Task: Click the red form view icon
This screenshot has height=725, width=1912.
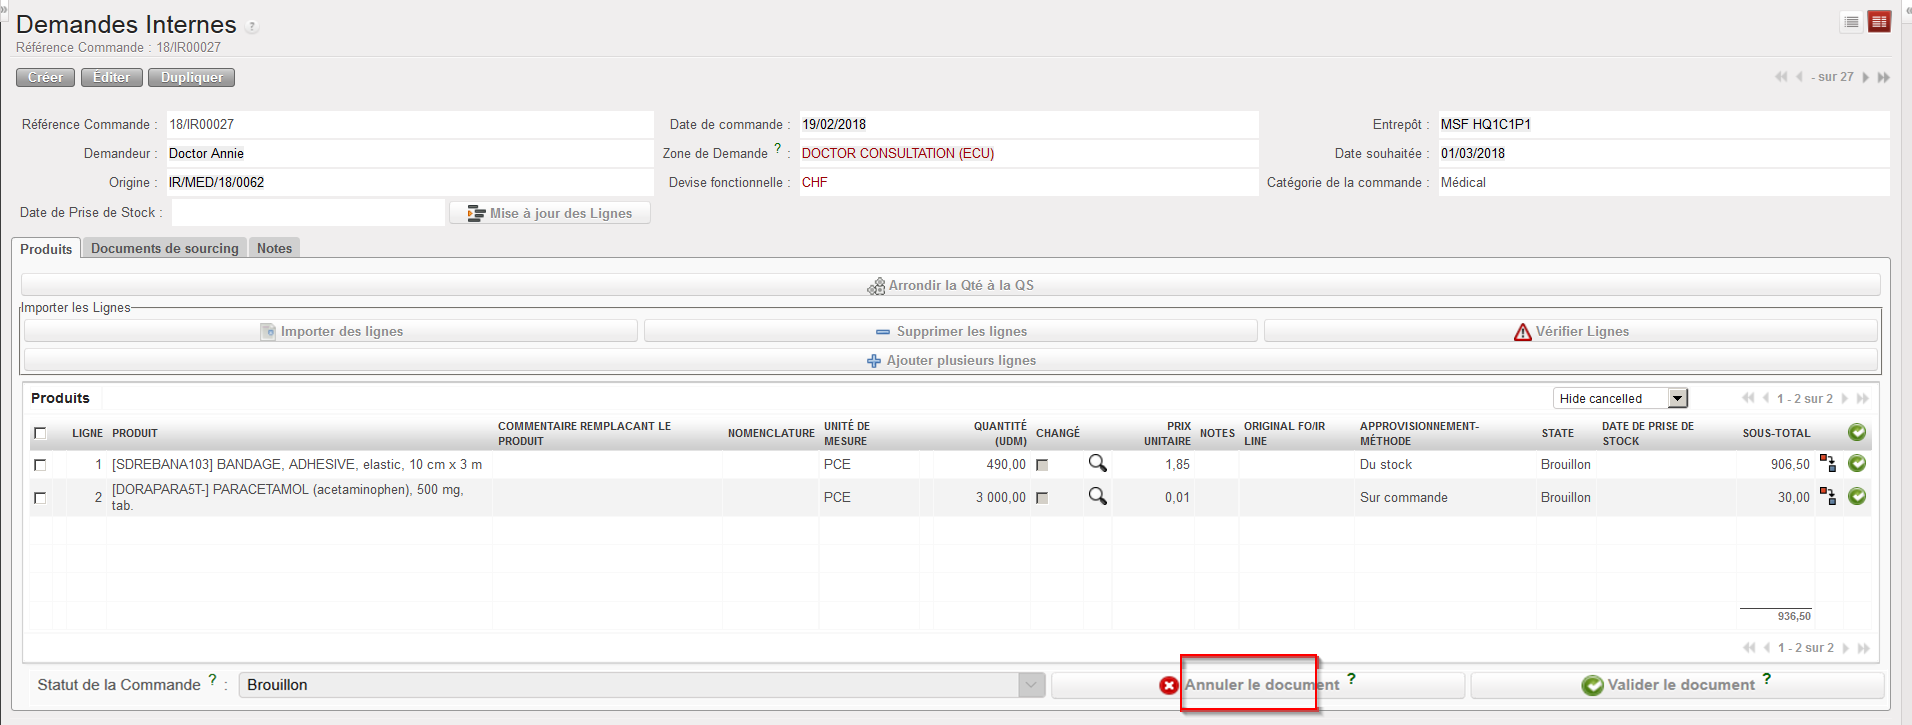Action: [x=1879, y=22]
